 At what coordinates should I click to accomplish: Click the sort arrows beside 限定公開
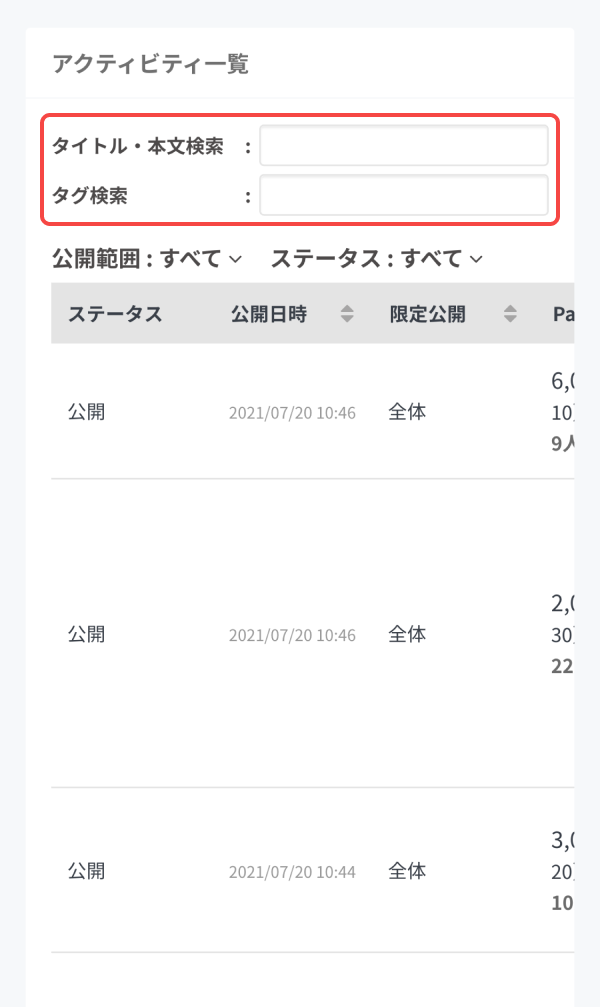click(510, 314)
